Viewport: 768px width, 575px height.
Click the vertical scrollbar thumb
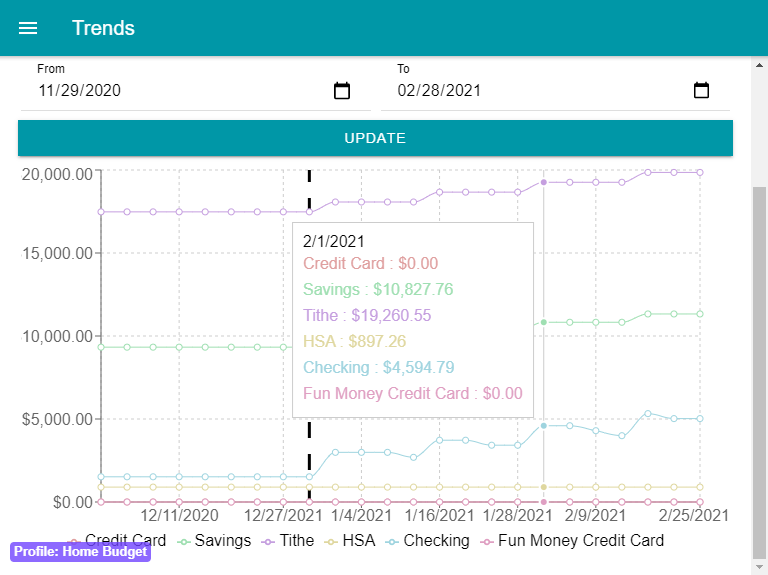tap(759, 370)
